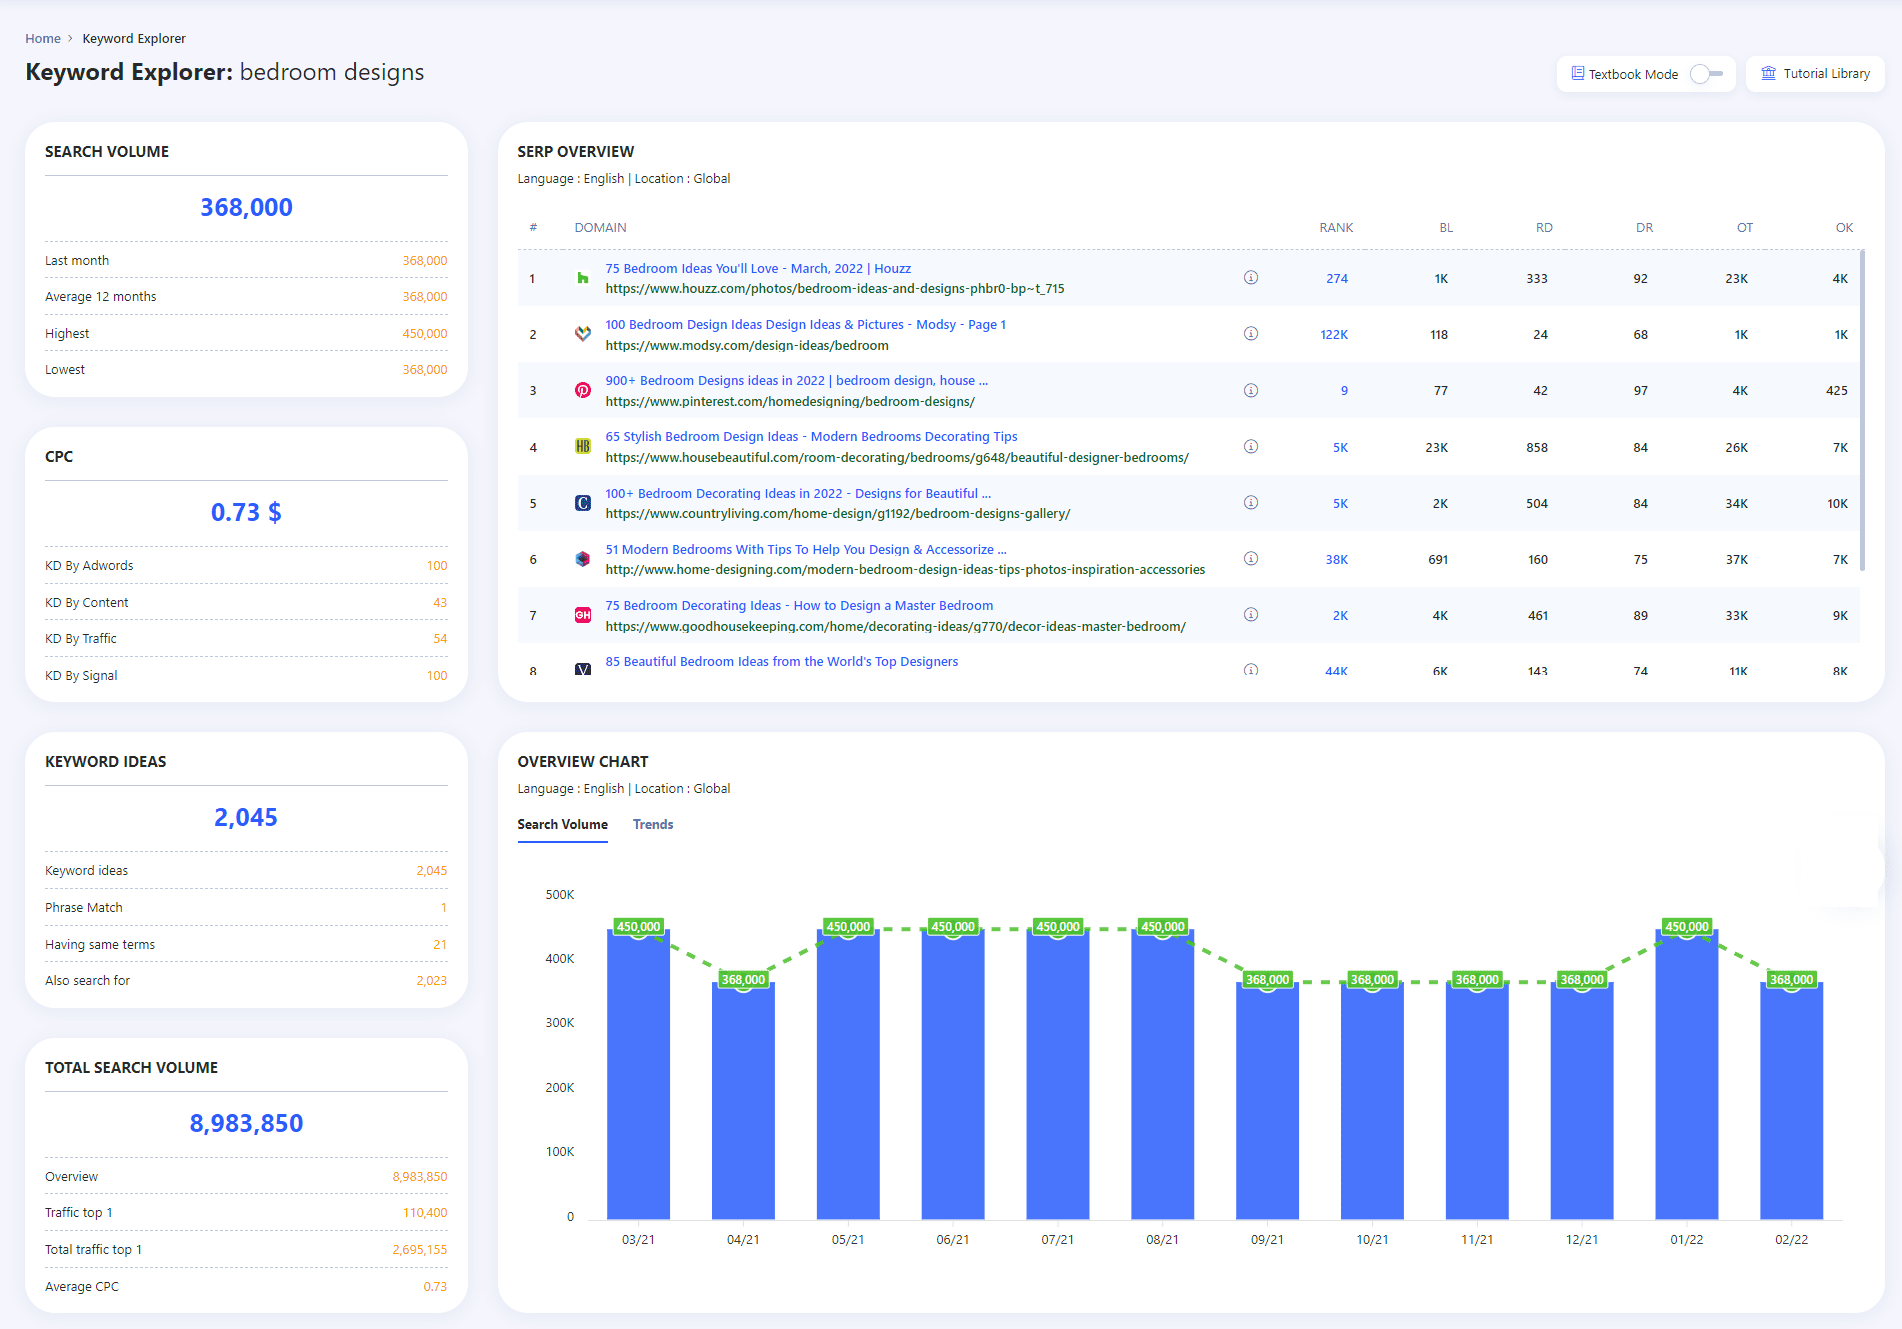This screenshot has height=1329, width=1902.
Task: Click the SERP overview vertical scrollbar
Action: tap(1862, 410)
